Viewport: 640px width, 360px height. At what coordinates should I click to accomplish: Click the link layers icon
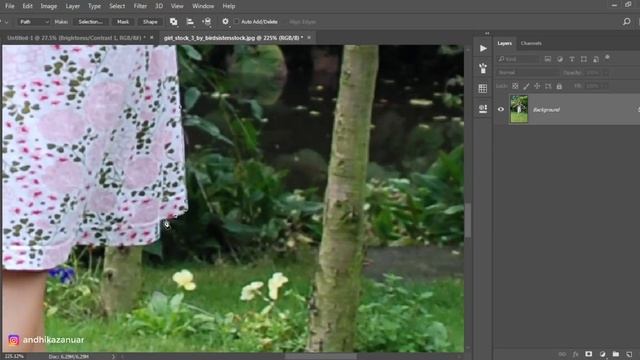562,354
